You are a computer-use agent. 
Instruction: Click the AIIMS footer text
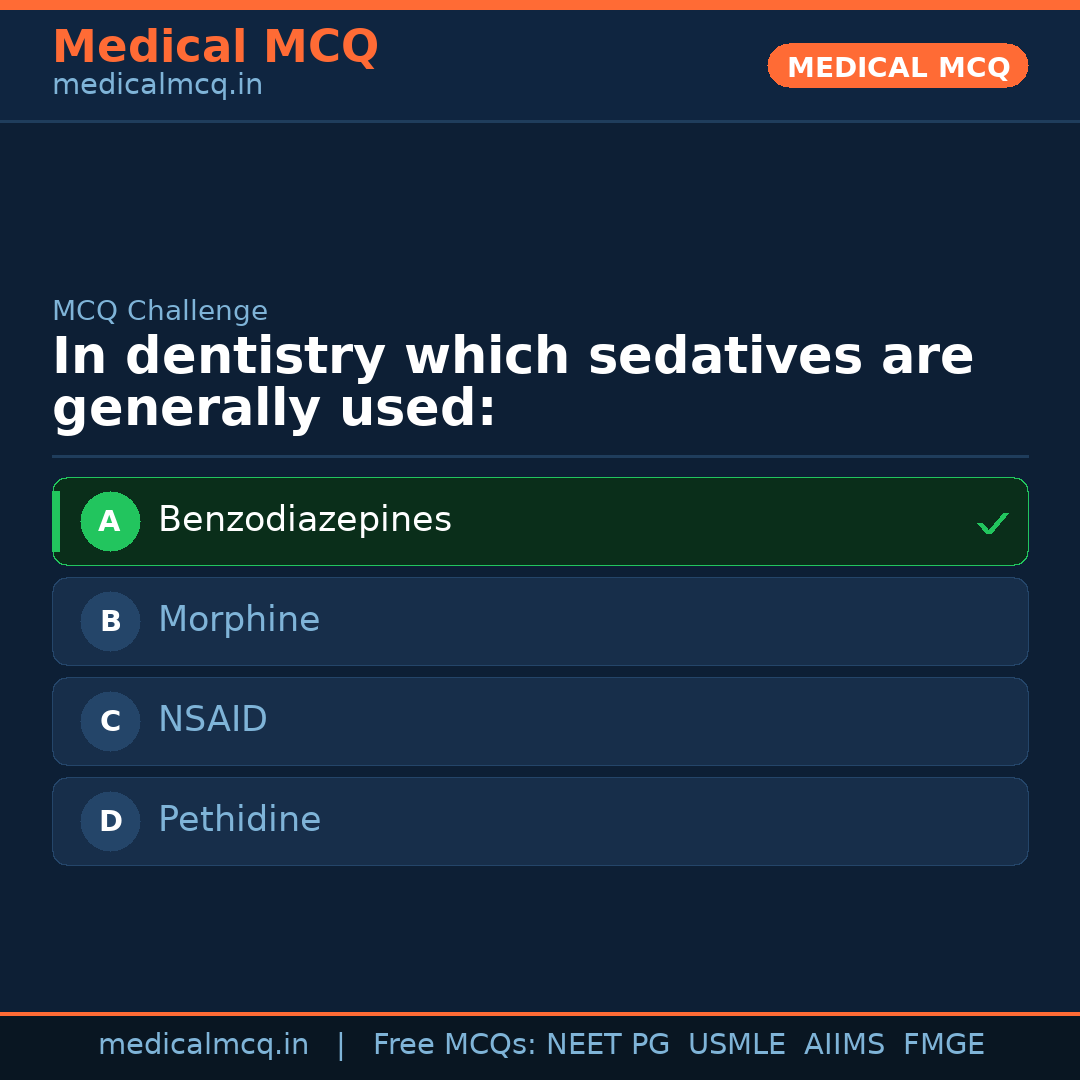click(844, 1045)
